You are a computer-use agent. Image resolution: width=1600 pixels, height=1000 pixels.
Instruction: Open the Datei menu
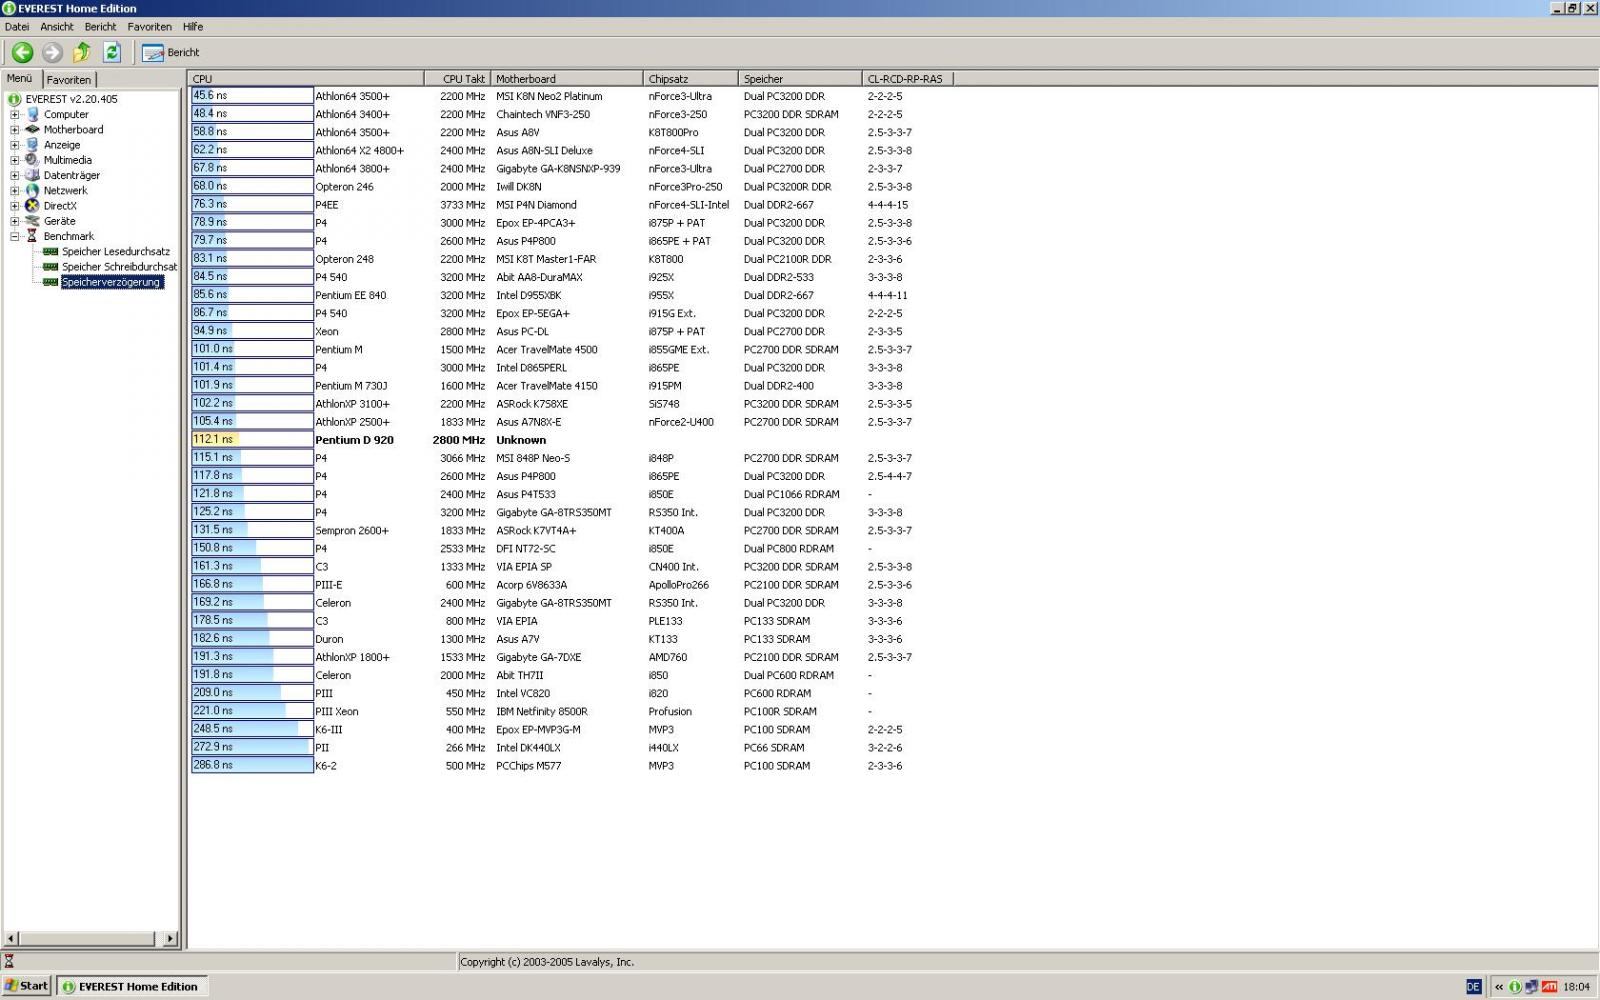click(x=17, y=27)
